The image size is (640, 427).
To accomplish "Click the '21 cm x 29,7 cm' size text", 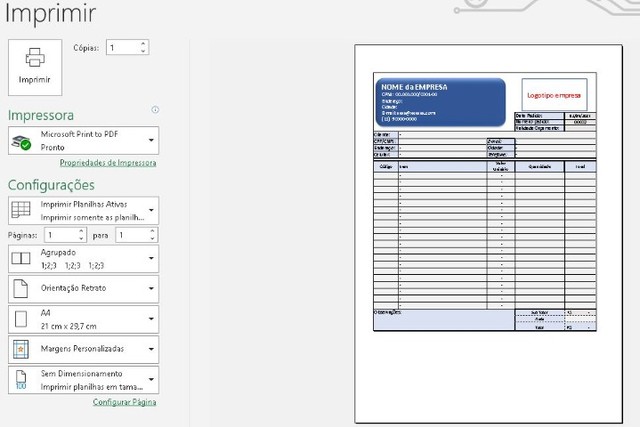I will click(69, 326).
